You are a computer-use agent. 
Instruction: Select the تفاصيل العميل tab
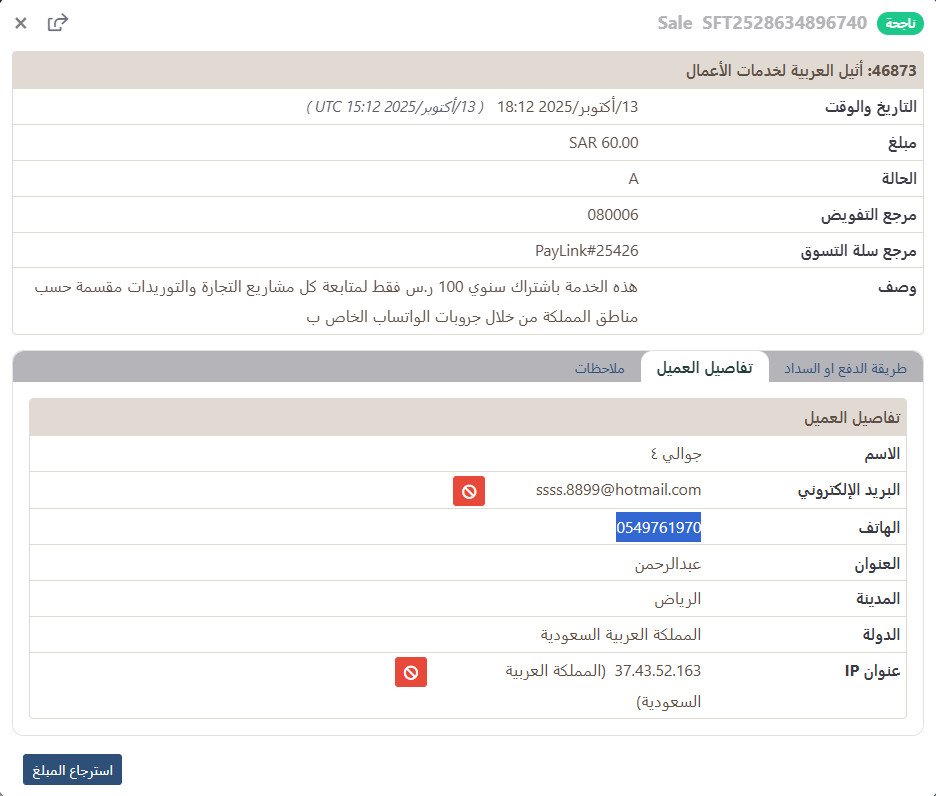click(x=704, y=368)
